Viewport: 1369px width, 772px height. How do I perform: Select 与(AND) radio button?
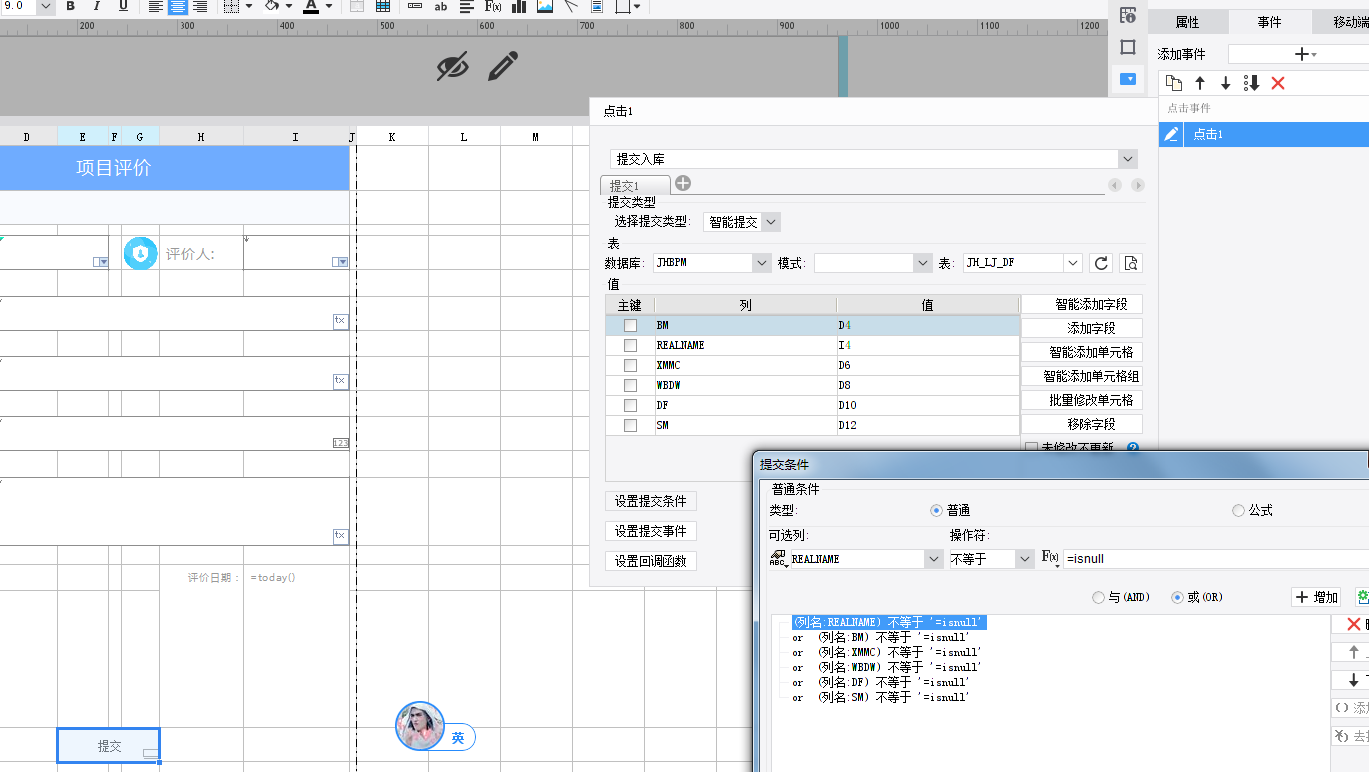pyautogui.click(x=1098, y=597)
